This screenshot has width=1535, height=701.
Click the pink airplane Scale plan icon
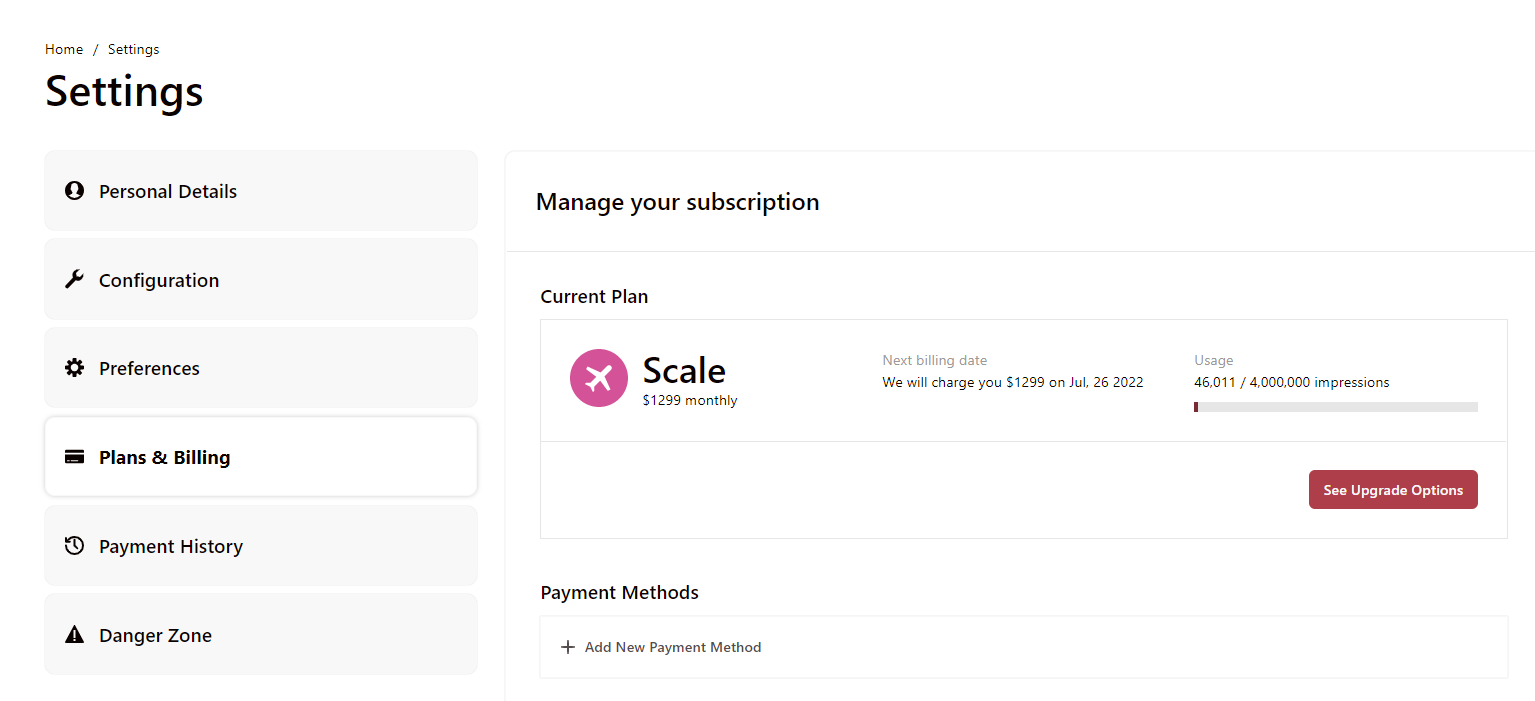599,378
